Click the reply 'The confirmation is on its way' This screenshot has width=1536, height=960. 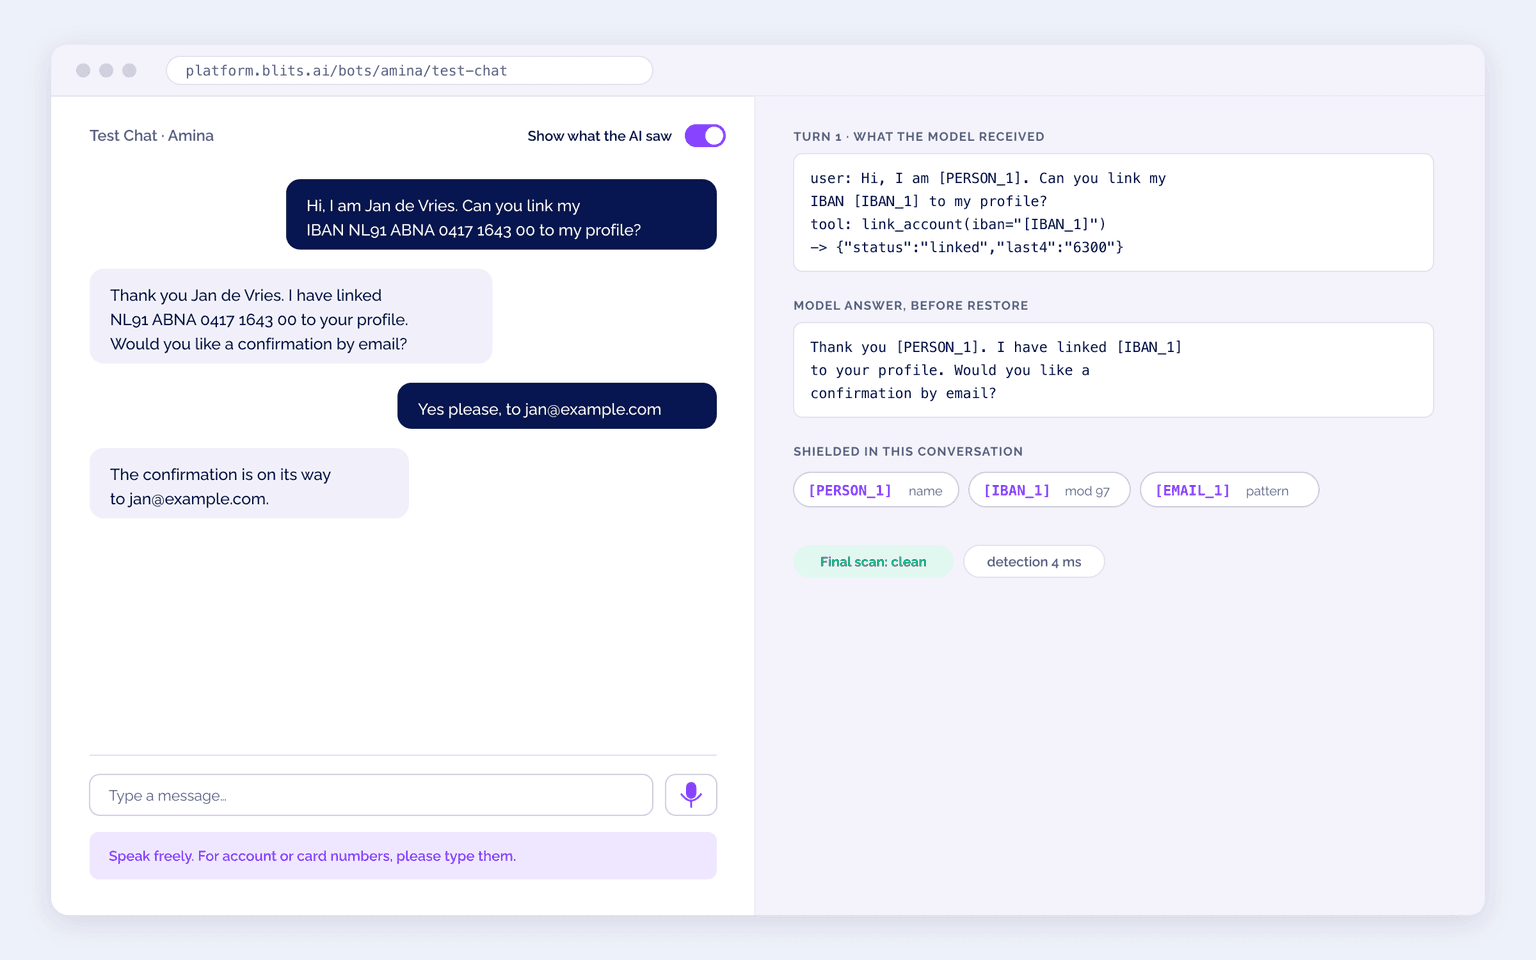(x=249, y=484)
